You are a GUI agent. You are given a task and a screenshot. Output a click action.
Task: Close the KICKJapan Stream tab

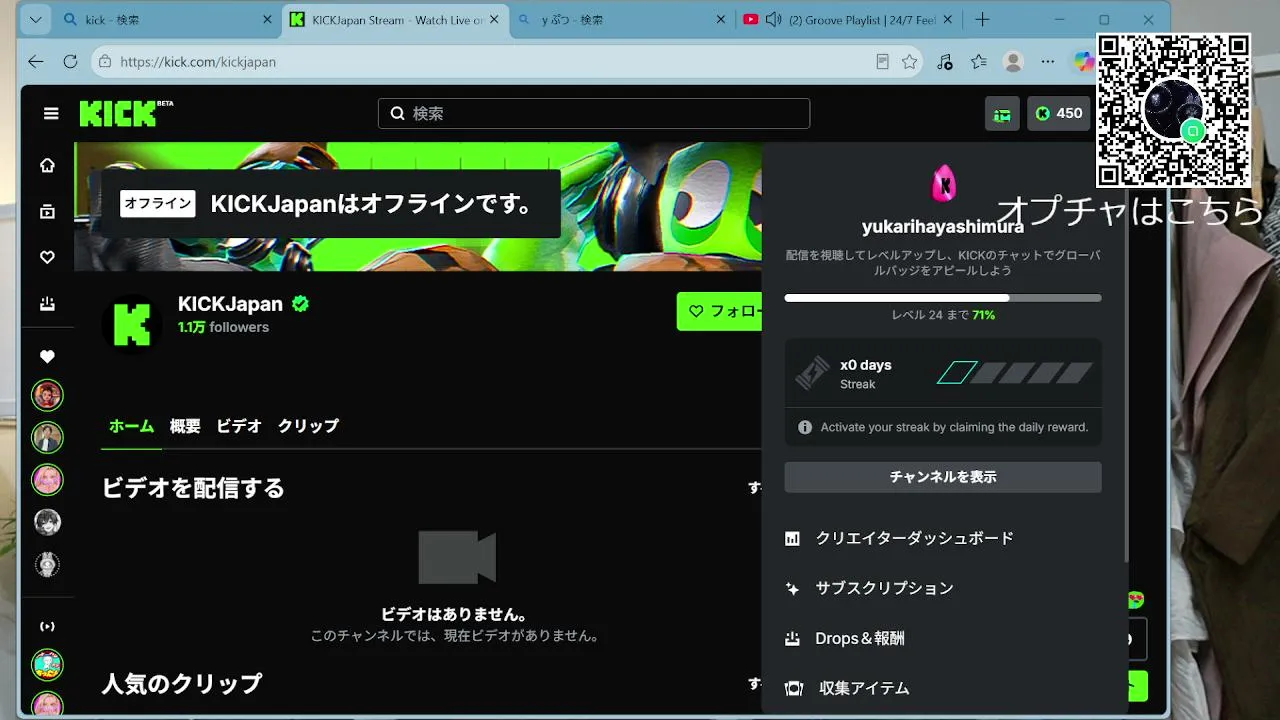pos(494,20)
